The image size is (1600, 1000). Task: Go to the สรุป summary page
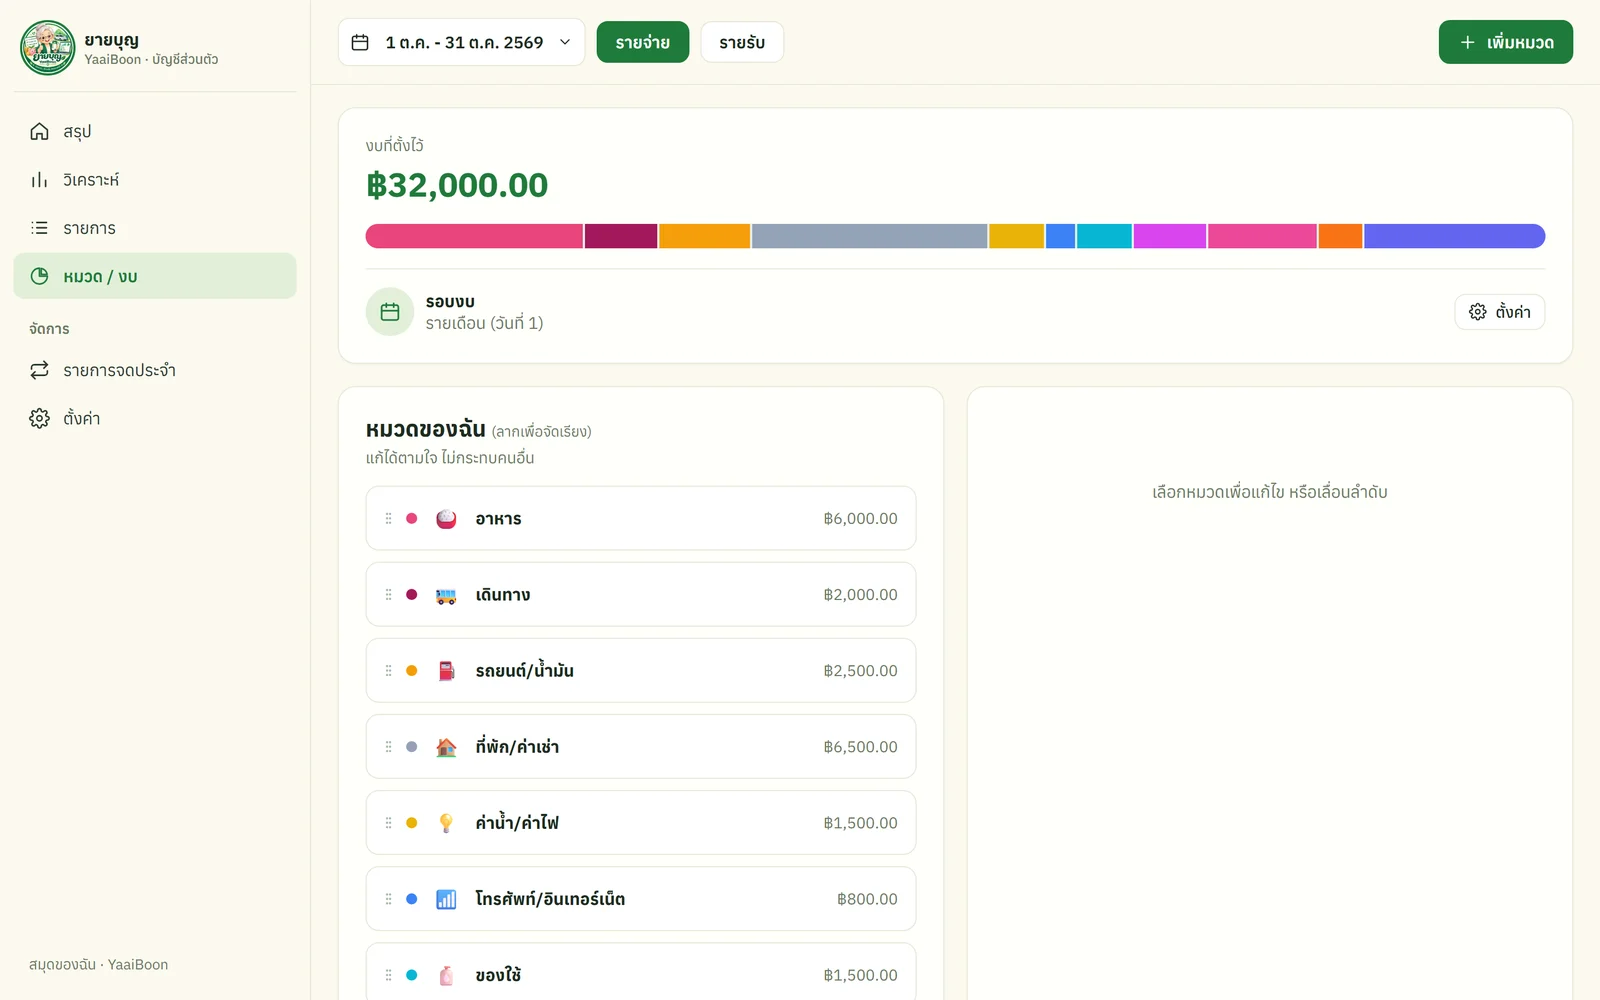point(155,131)
